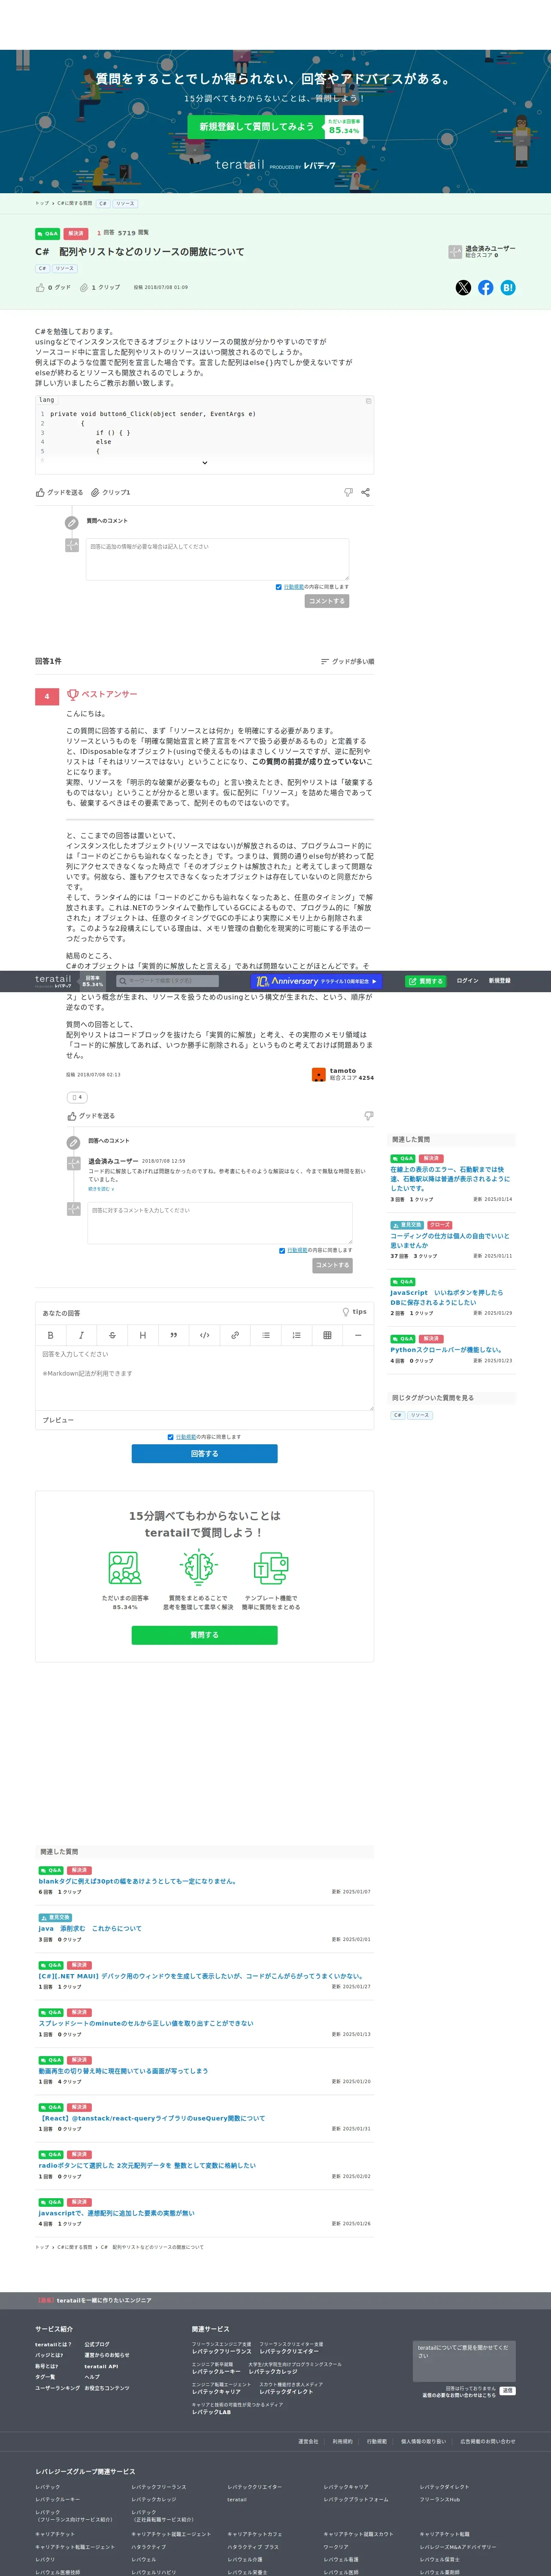The height and width of the screenshot is (2576, 551).
Task: Click the 質問する button in sticky header
Action: click(x=426, y=981)
